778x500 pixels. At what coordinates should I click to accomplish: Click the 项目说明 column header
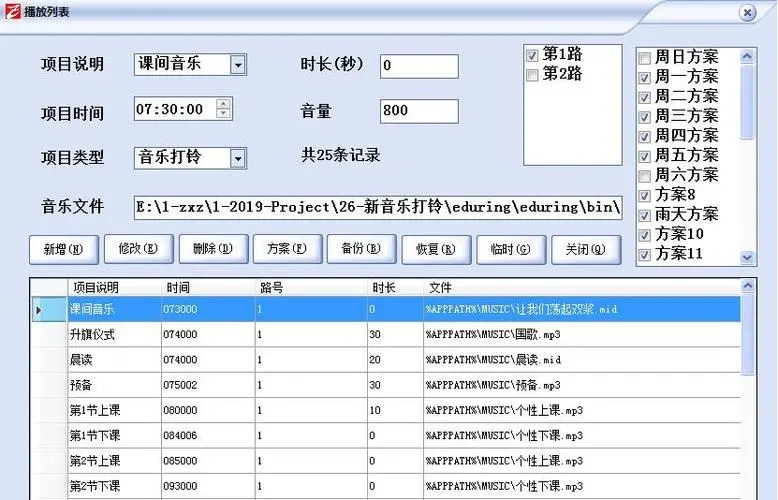(x=114, y=288)
